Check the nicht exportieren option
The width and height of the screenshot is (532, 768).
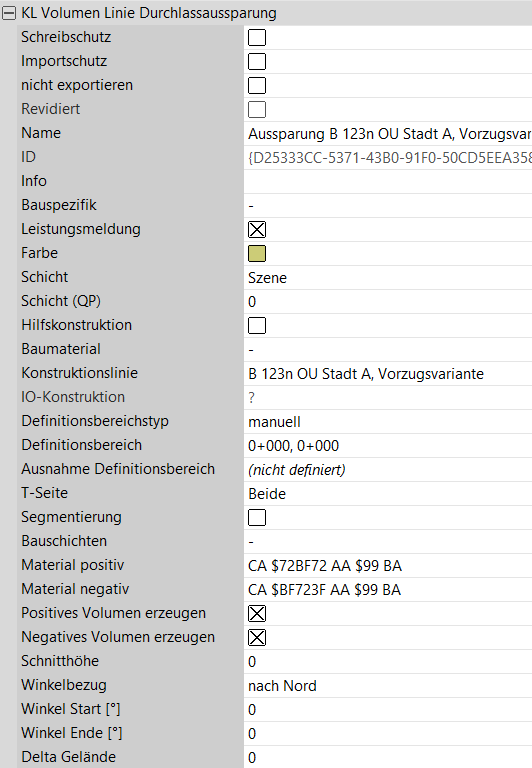point(257,86)
